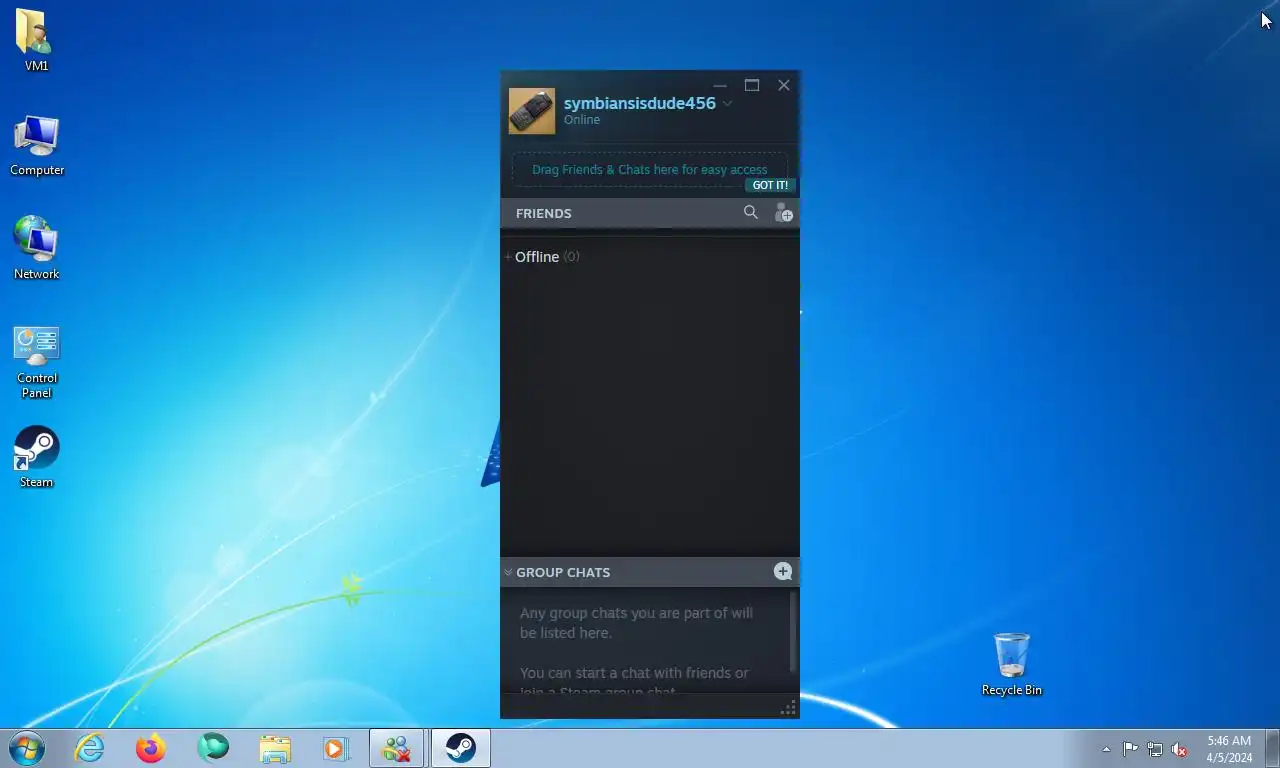Select the Recycle Bin desktop icon
The width and height of the screenshot is (1280, 768).
click(1012, 664)
